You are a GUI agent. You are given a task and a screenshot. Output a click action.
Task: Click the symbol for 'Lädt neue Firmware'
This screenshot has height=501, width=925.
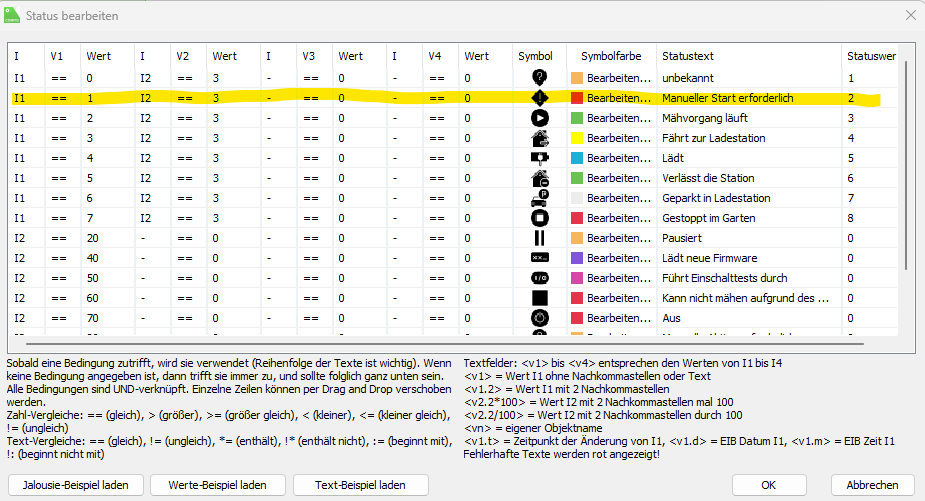coord(539,258)
